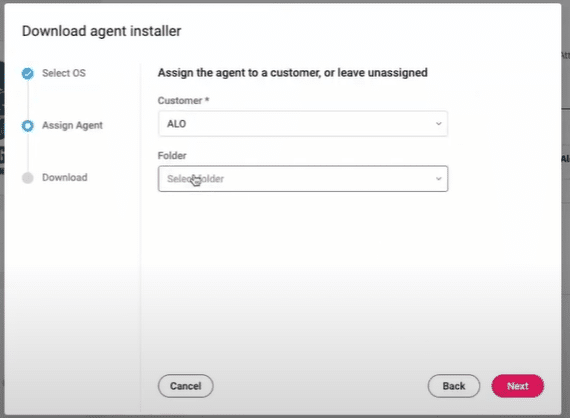This screenshot has width=570, height=418.
Task: Click the Assign the agent to a customer heading
Action: [293, 73]
